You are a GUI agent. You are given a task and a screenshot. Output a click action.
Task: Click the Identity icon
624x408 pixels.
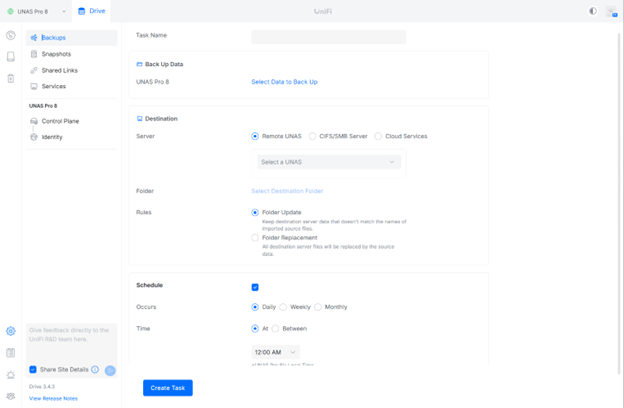[34, 137]
